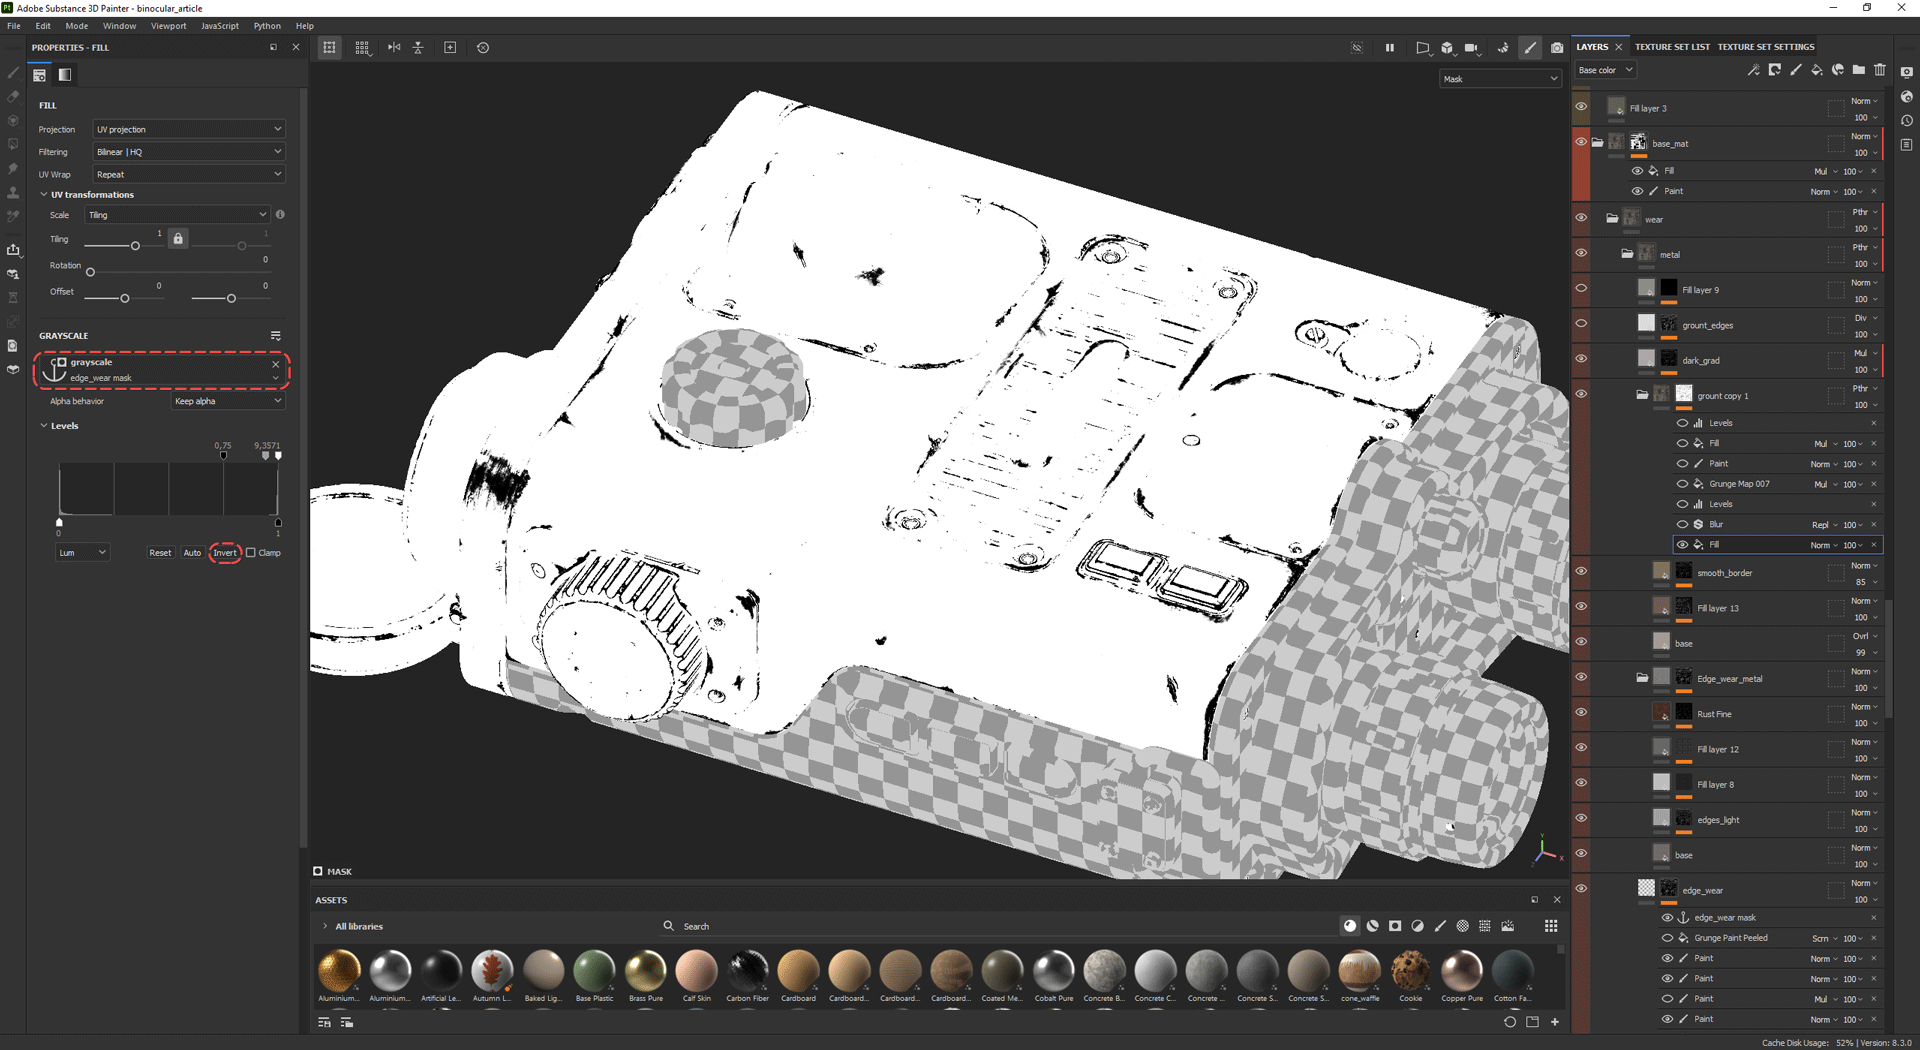The width and height of the screenshot is (1920, 1050).
Task: Open the Grayscale section menu icon
Action: (x=276, y=336)
